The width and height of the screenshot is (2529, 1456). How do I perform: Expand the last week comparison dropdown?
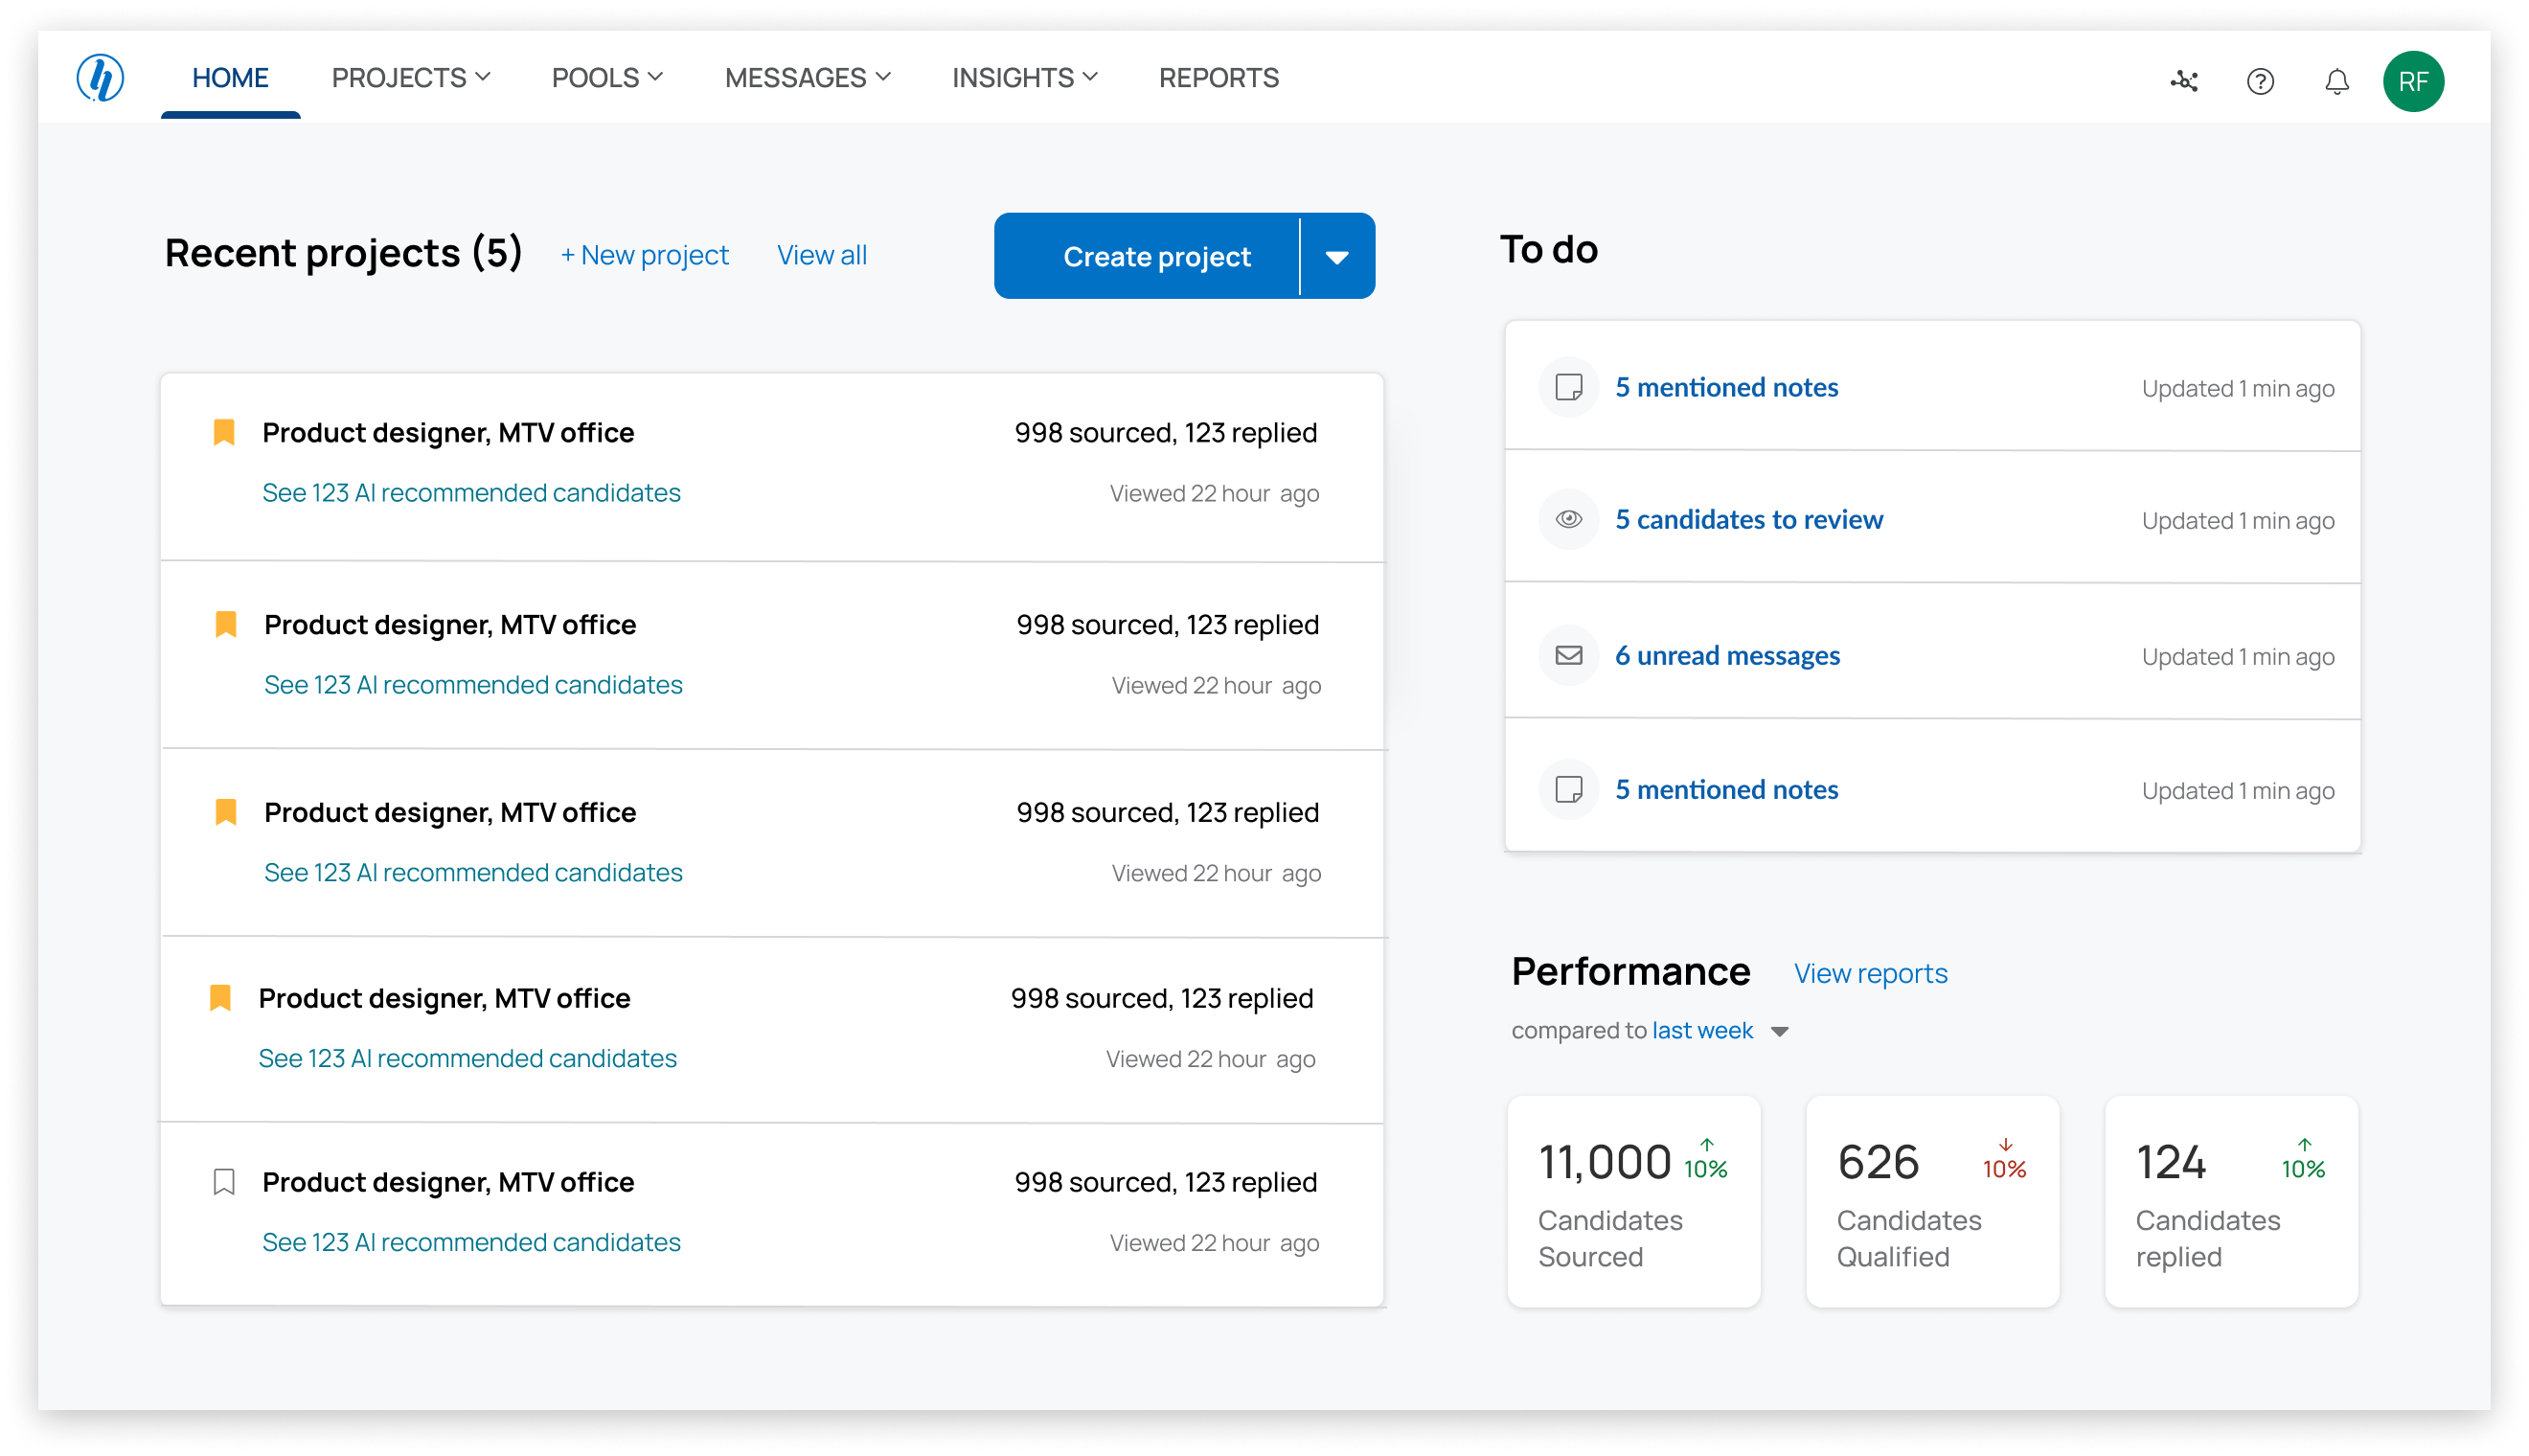(x=1779, y=1031)
